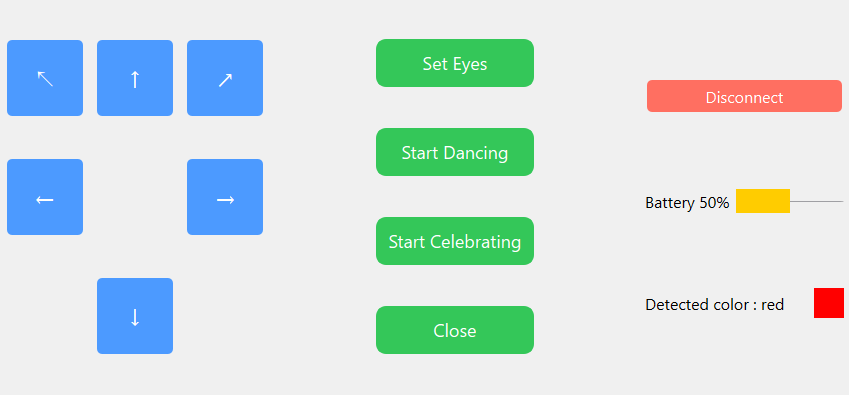Click the diagonal up-right arrow button
The height and width of the screenshot is (395, 849).
pyautogui.click(x=225, y=78)
